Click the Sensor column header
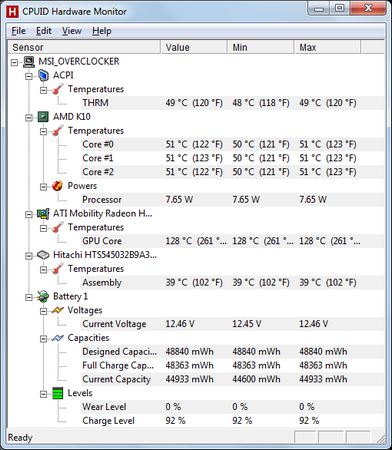This screenshot has height=450, width=392. click(x=84, y=47)
